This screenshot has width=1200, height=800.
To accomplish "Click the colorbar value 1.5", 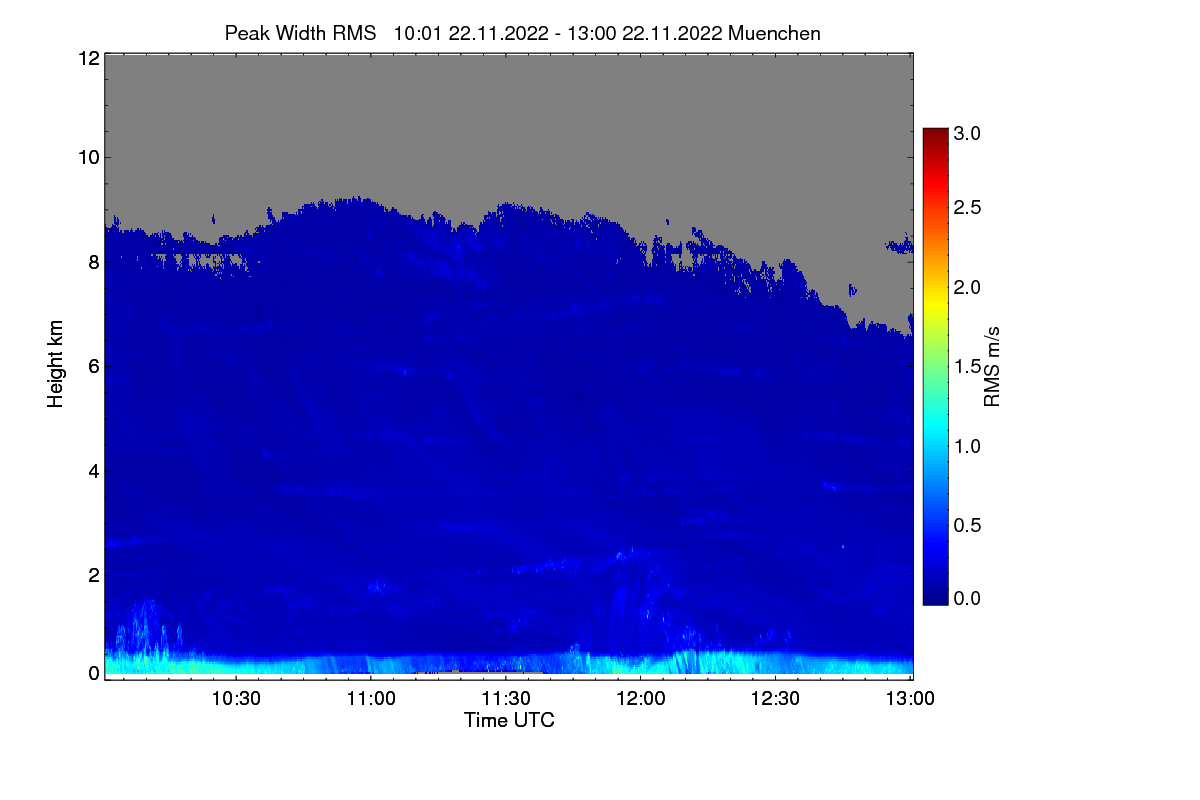I will click(966, 367).
